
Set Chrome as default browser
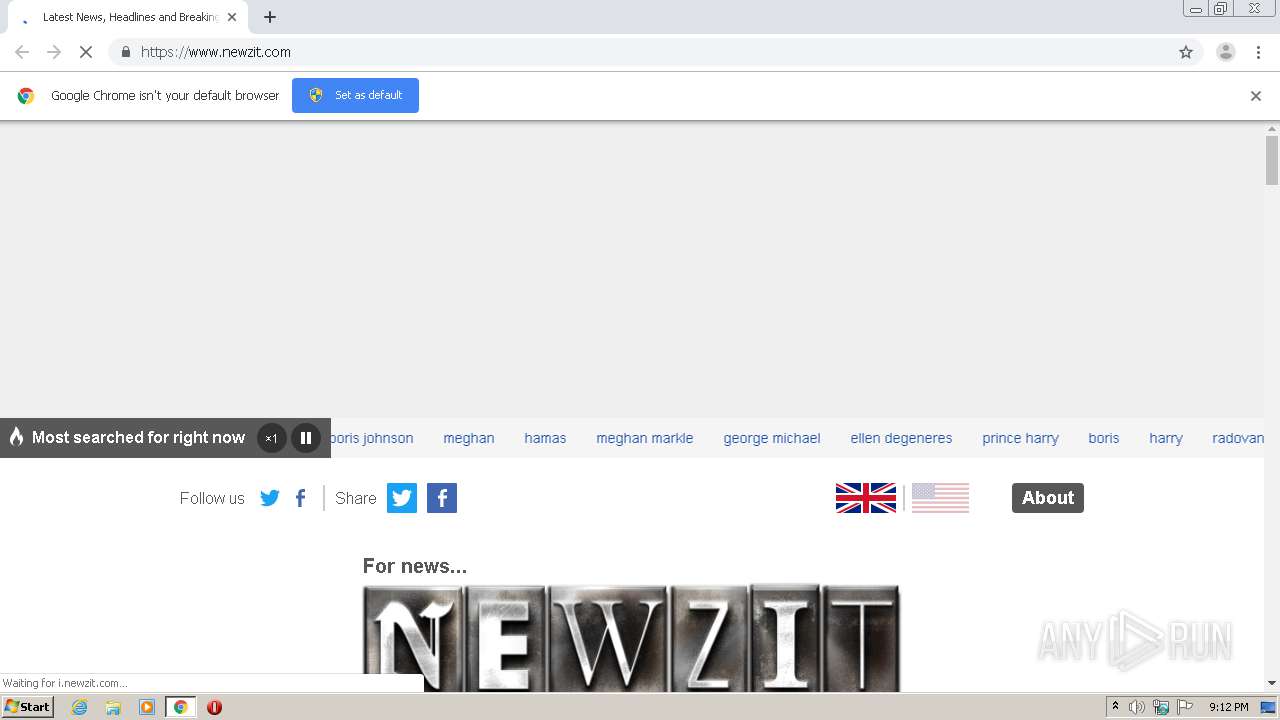pos(355,95)
